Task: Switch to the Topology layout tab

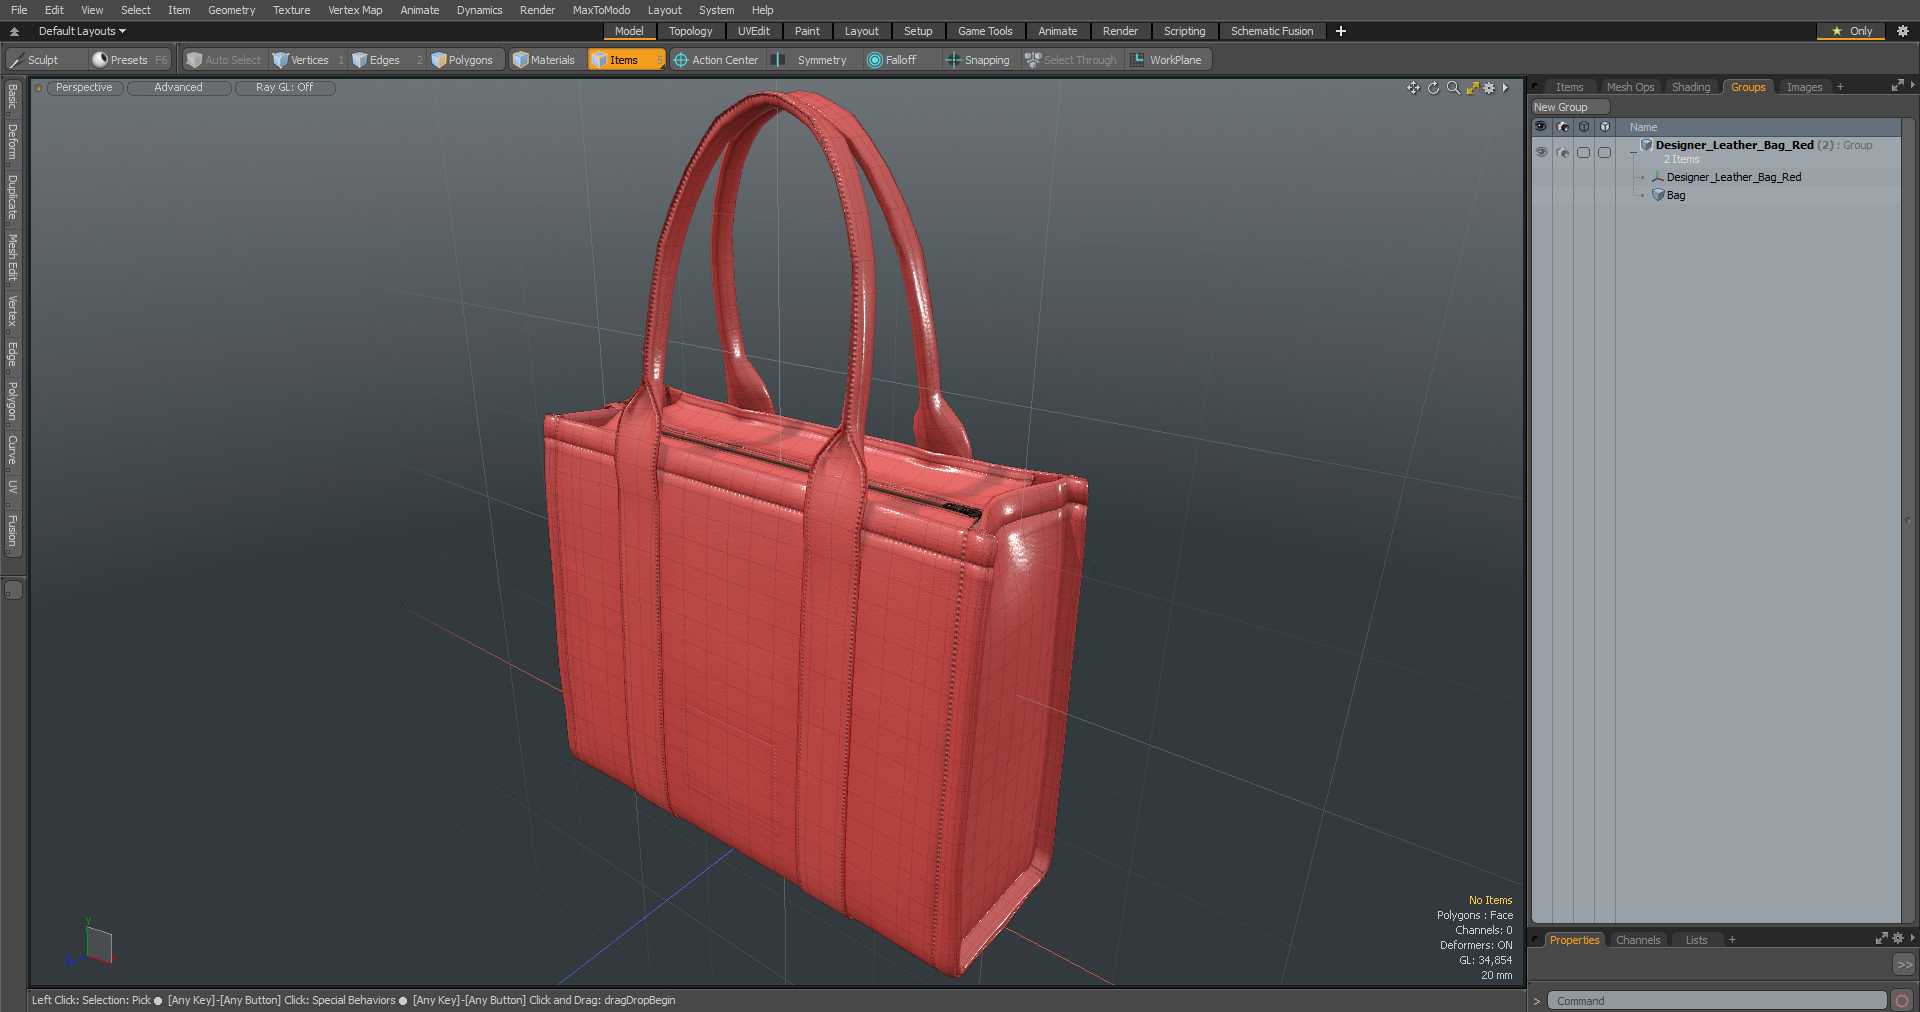Action: click(x=690, y=31)
